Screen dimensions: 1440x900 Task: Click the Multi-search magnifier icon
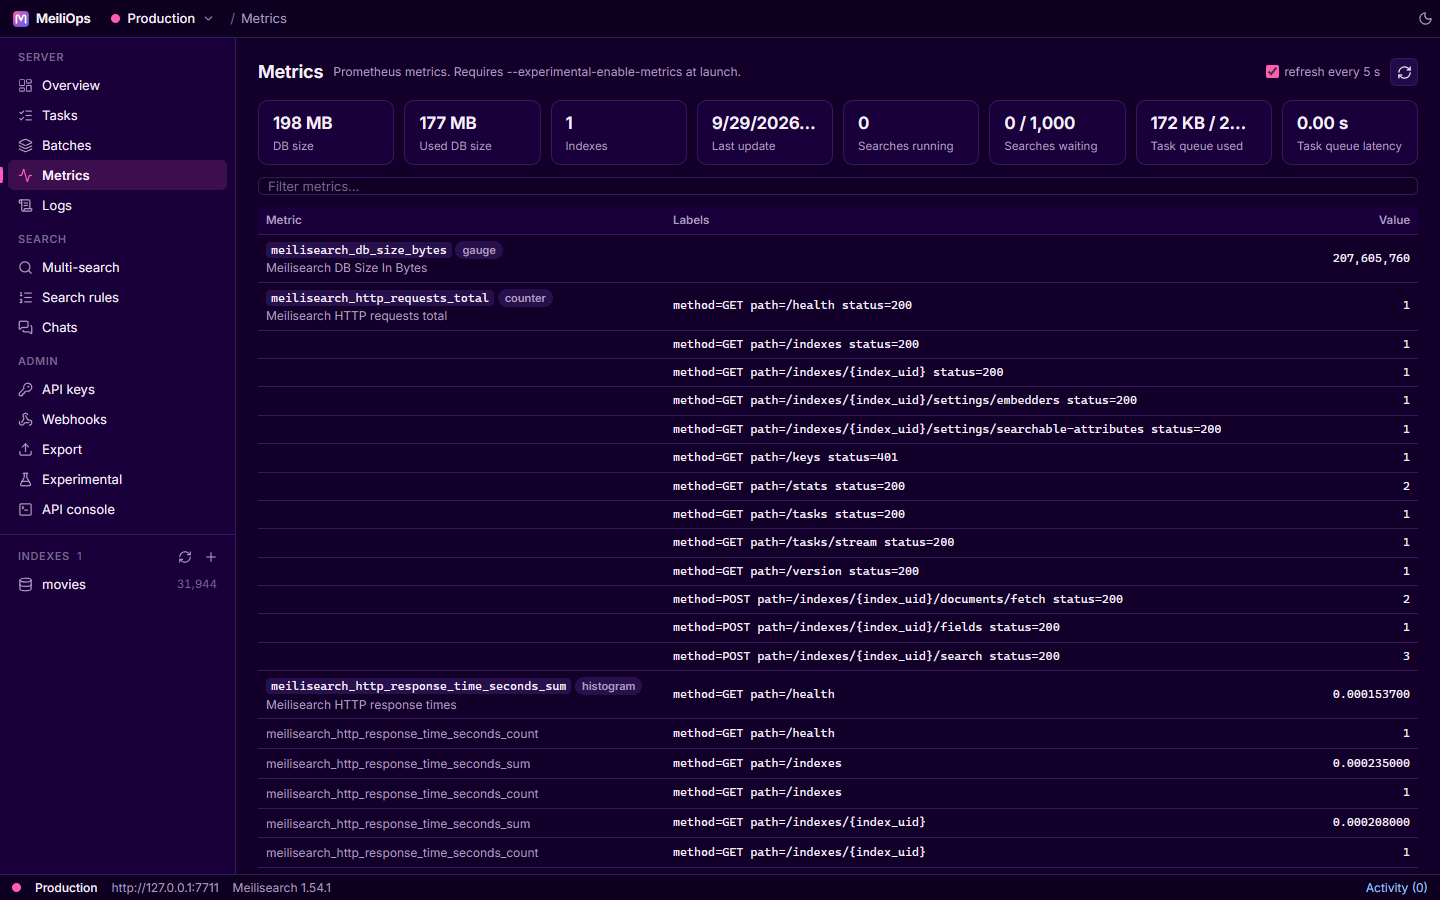pos(26,268)
